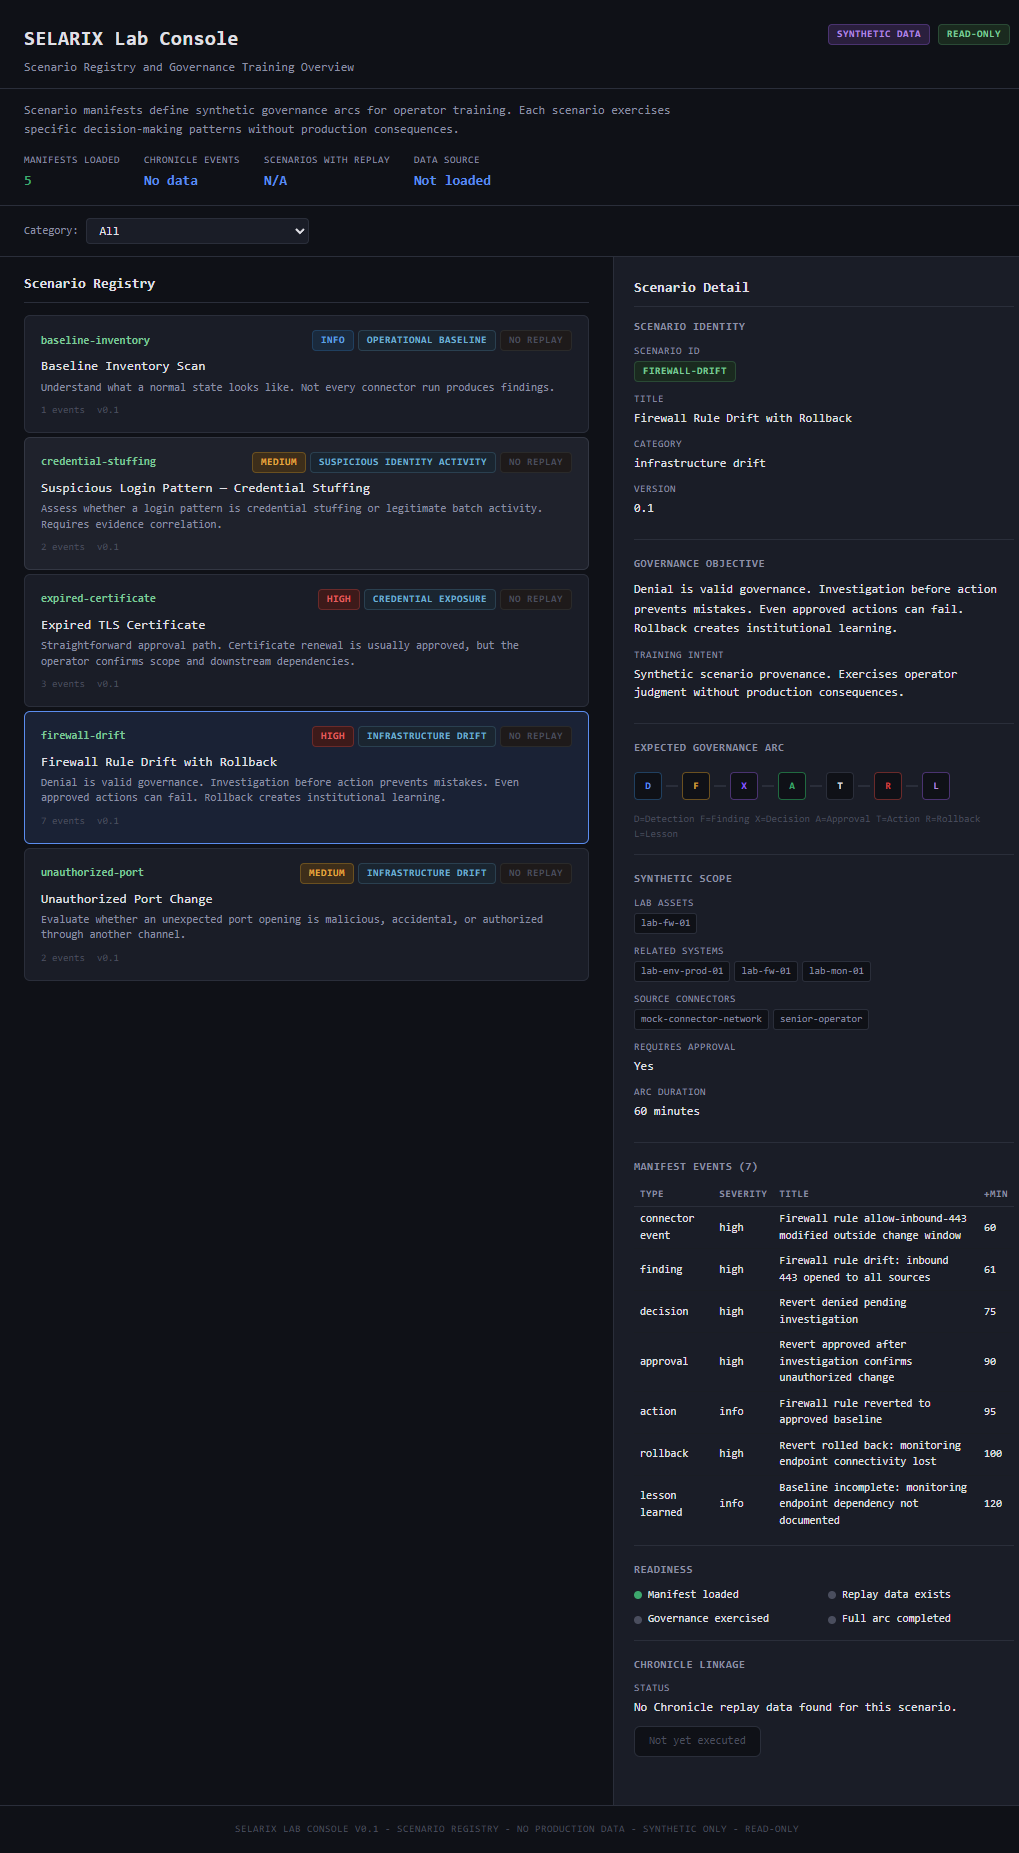This screenshot has width=1019, height=1853.
Task: Click the rollback row in manifest events
Action: coord(824,1453)
